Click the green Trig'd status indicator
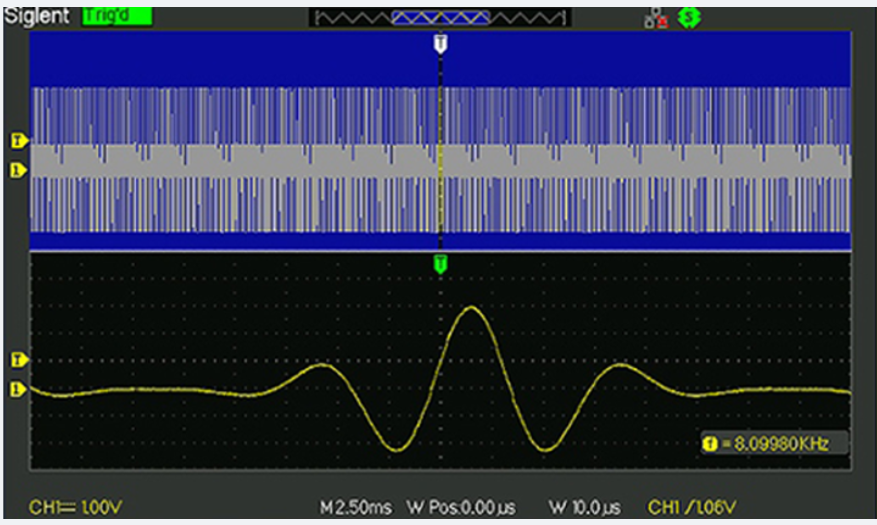Viewport: 877px width, 525px height. 116,17
